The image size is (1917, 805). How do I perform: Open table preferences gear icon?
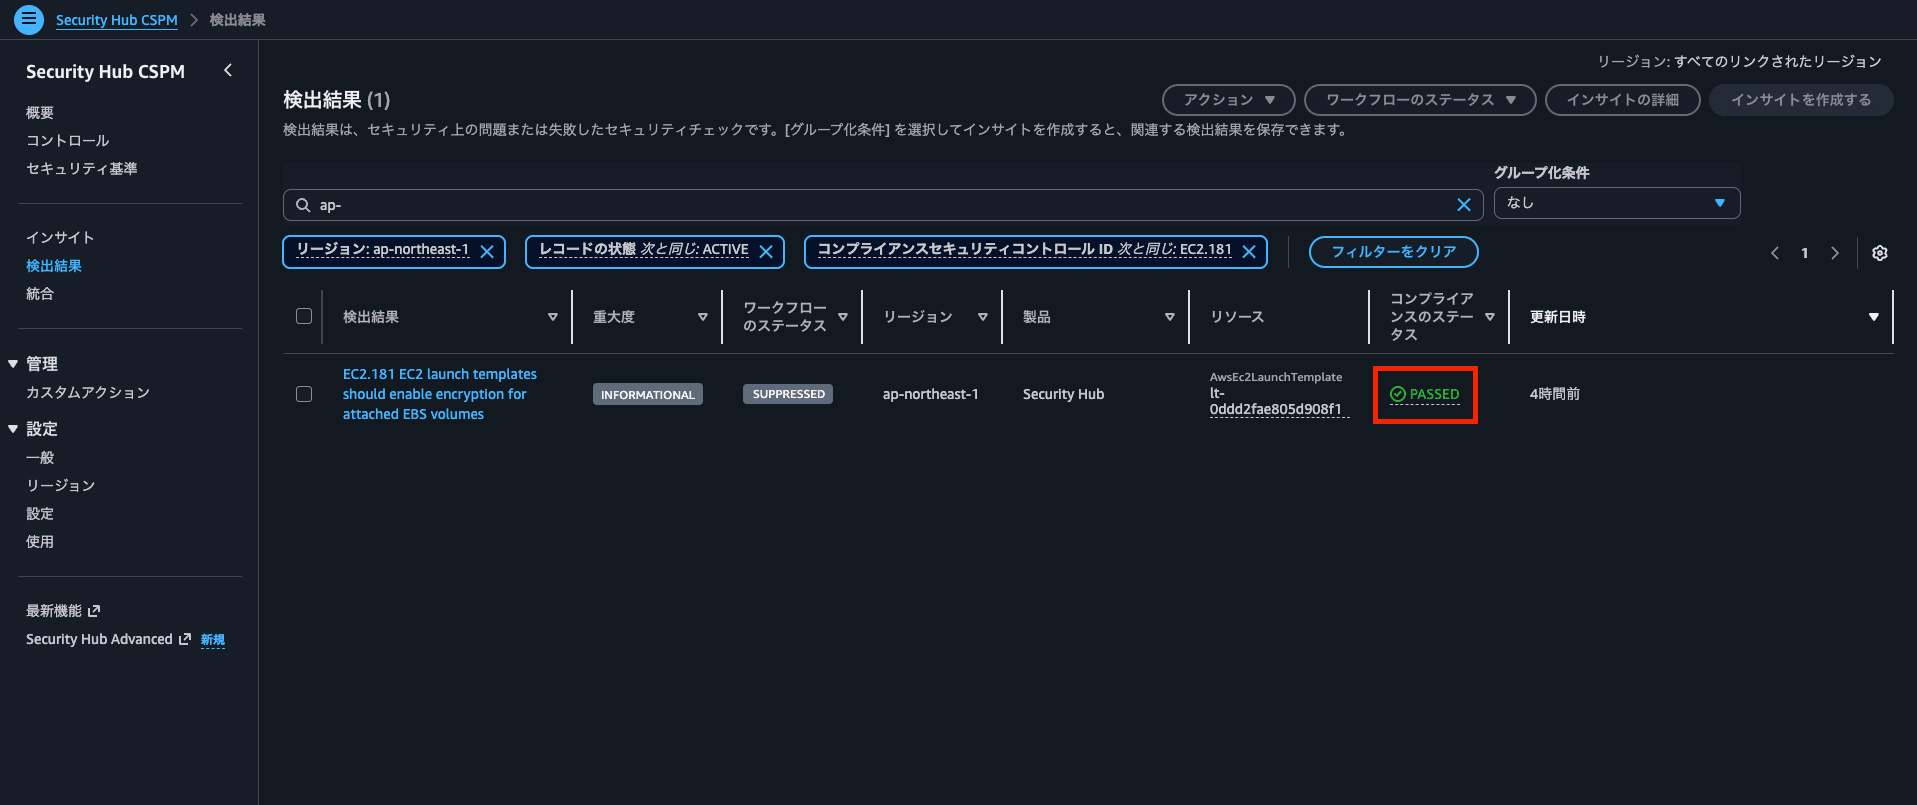(1880, 253)
